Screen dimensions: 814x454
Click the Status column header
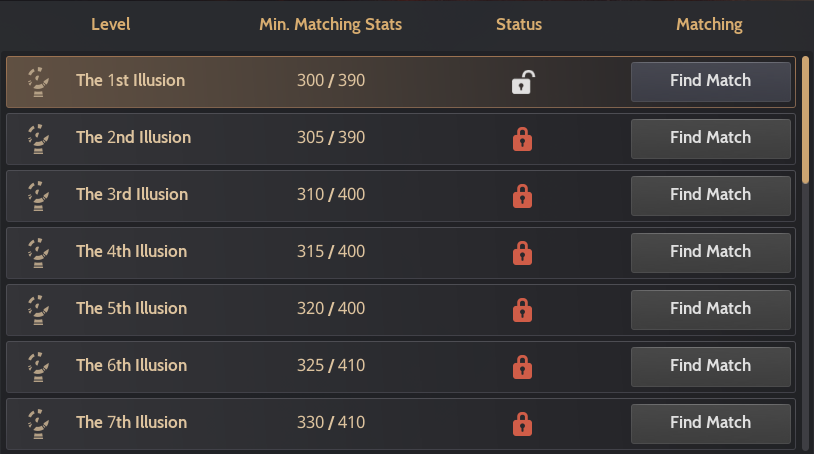point(519,24)
